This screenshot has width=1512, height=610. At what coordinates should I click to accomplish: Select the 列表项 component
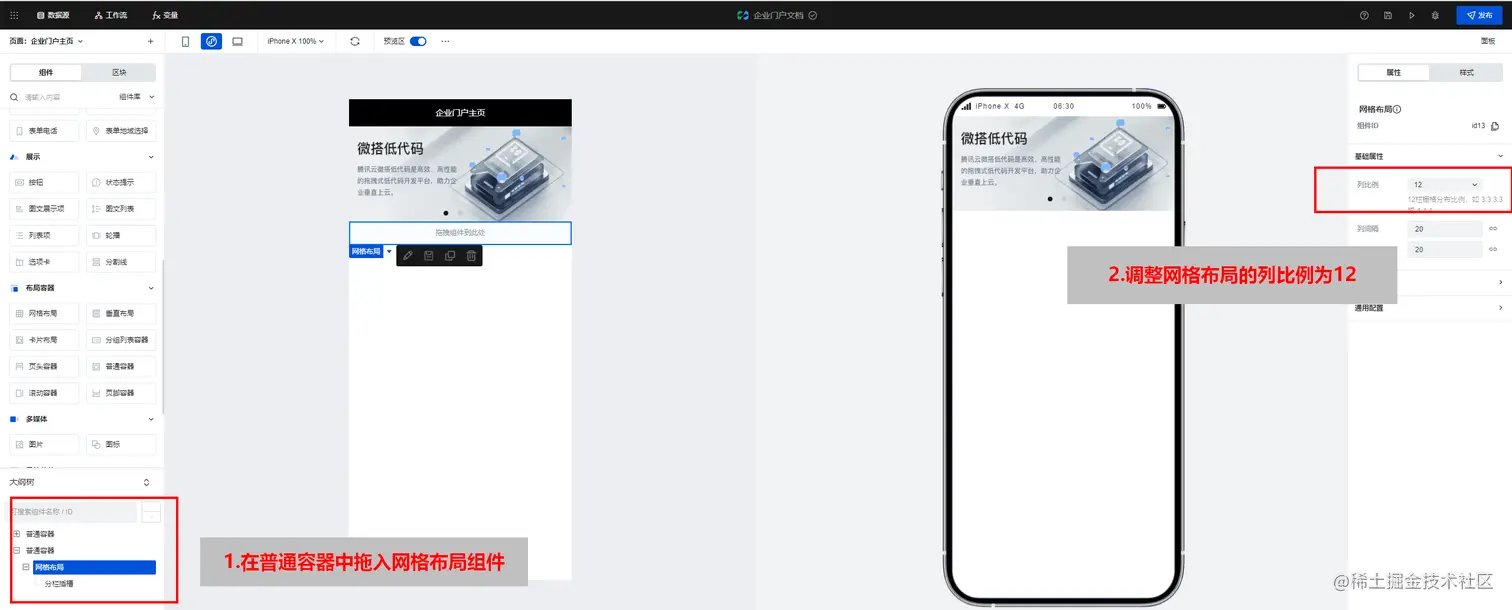45,236
